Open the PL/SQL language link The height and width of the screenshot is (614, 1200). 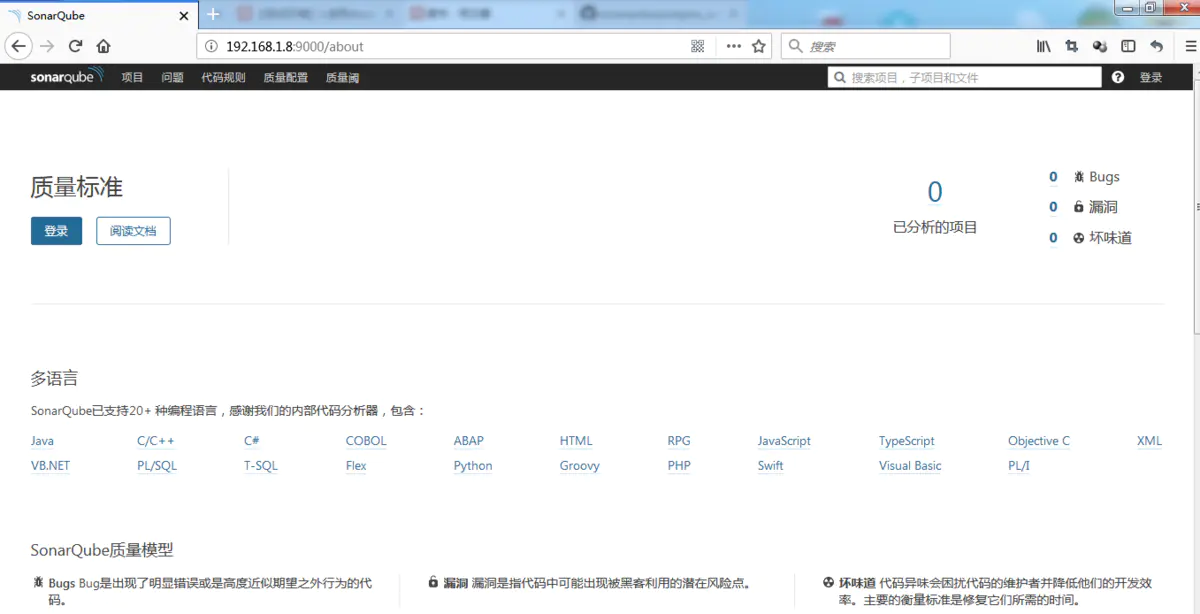click(157, 466)
